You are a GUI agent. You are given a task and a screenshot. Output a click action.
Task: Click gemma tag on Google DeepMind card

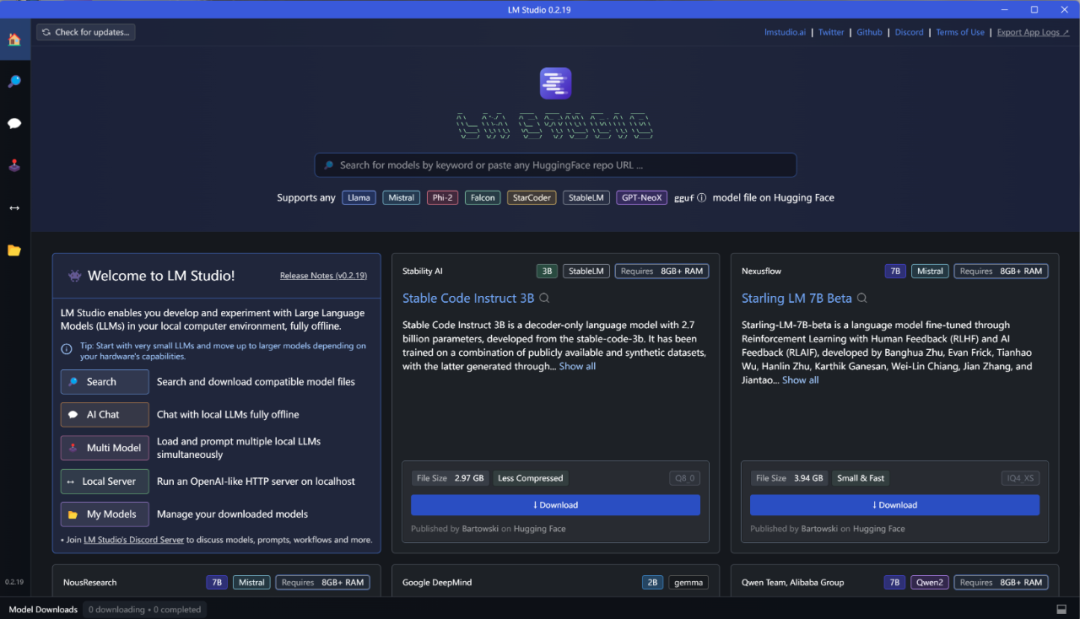tap(688, 583)
